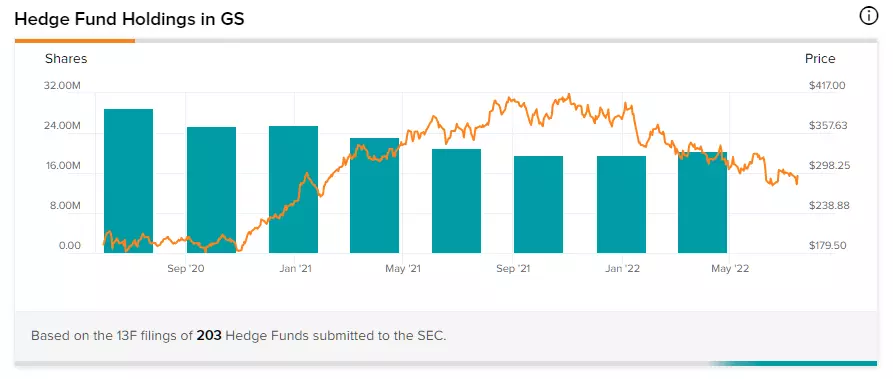Select the bar above Sep '20 label
This screenshot has width=893, height=379.
tap(211, 190)
